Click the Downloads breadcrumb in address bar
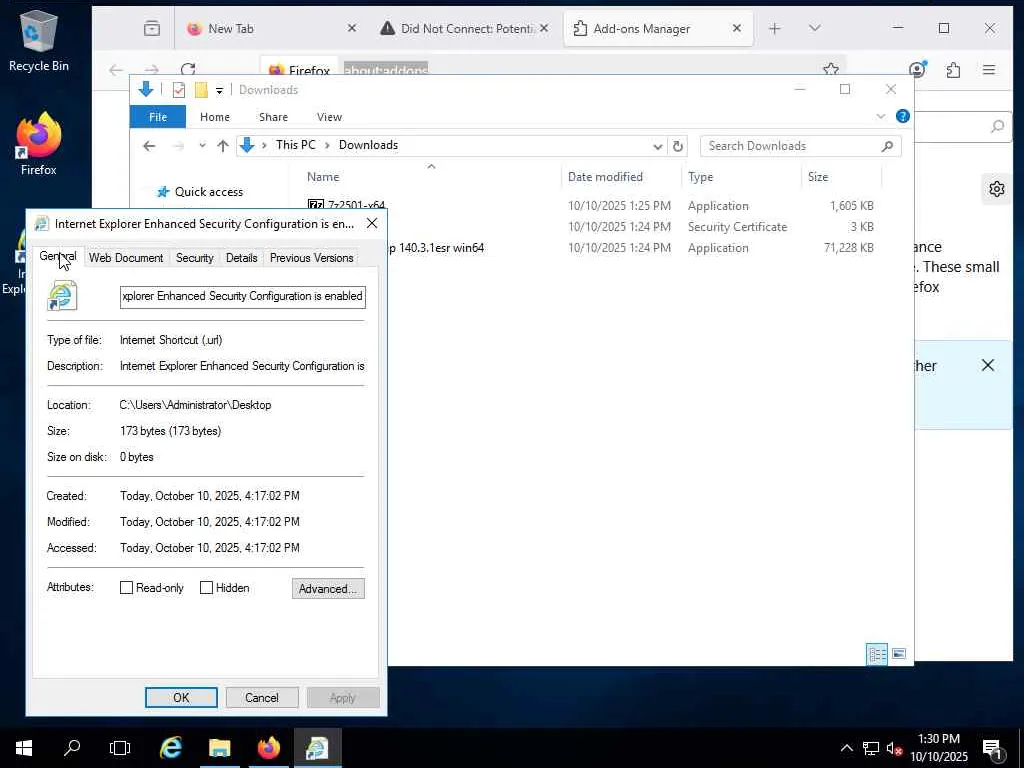Image resolution: width=1024 pixels, height=768 pixels. pos(368,145)
